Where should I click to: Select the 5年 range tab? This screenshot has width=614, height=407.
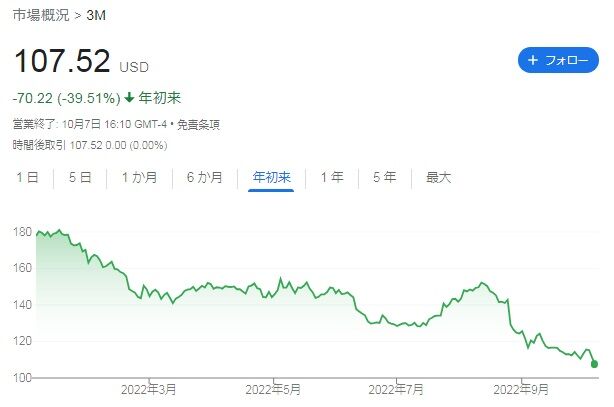click(x=384, y=177)
